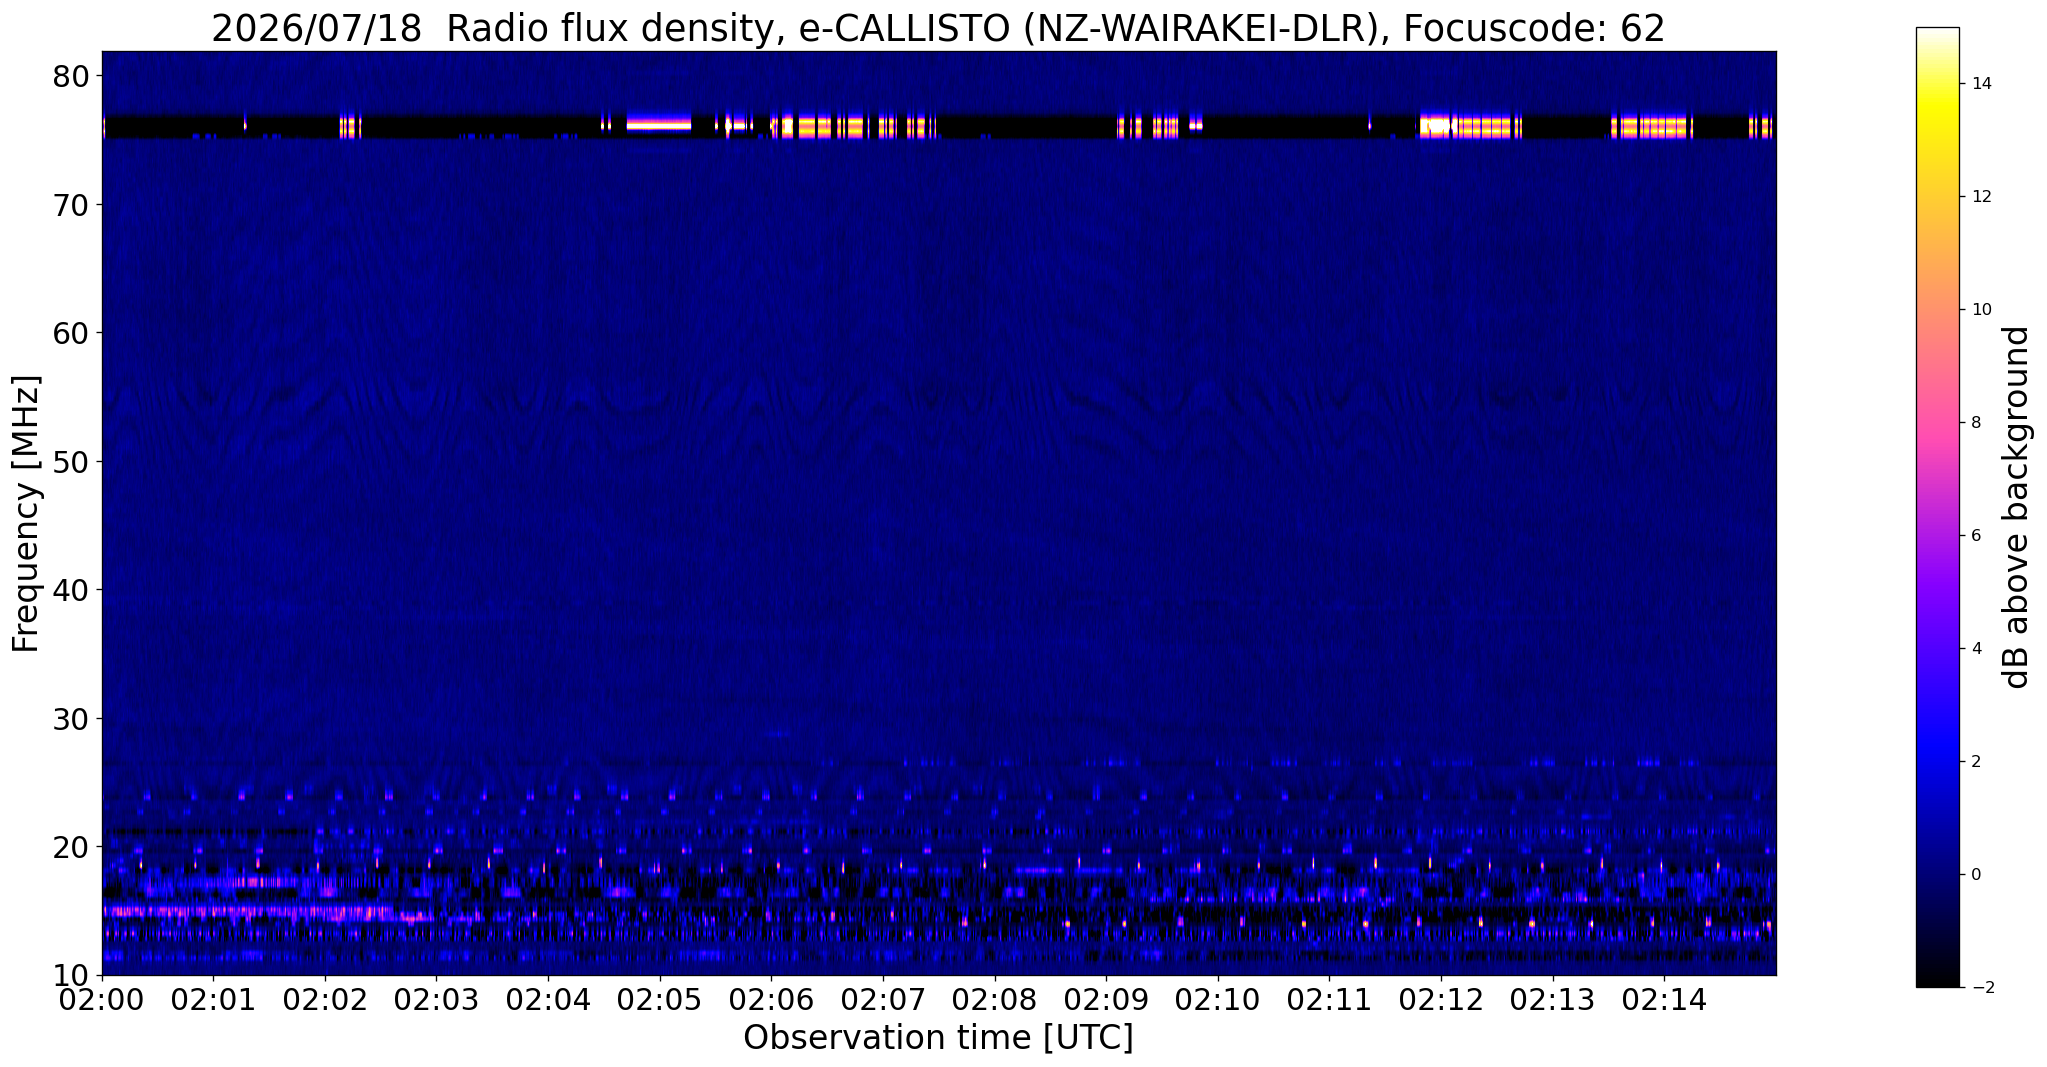Viewport: 2047px width, 1067px height.
Task: Click the colorbar's 14 tick label
Action: point(1981,84)
